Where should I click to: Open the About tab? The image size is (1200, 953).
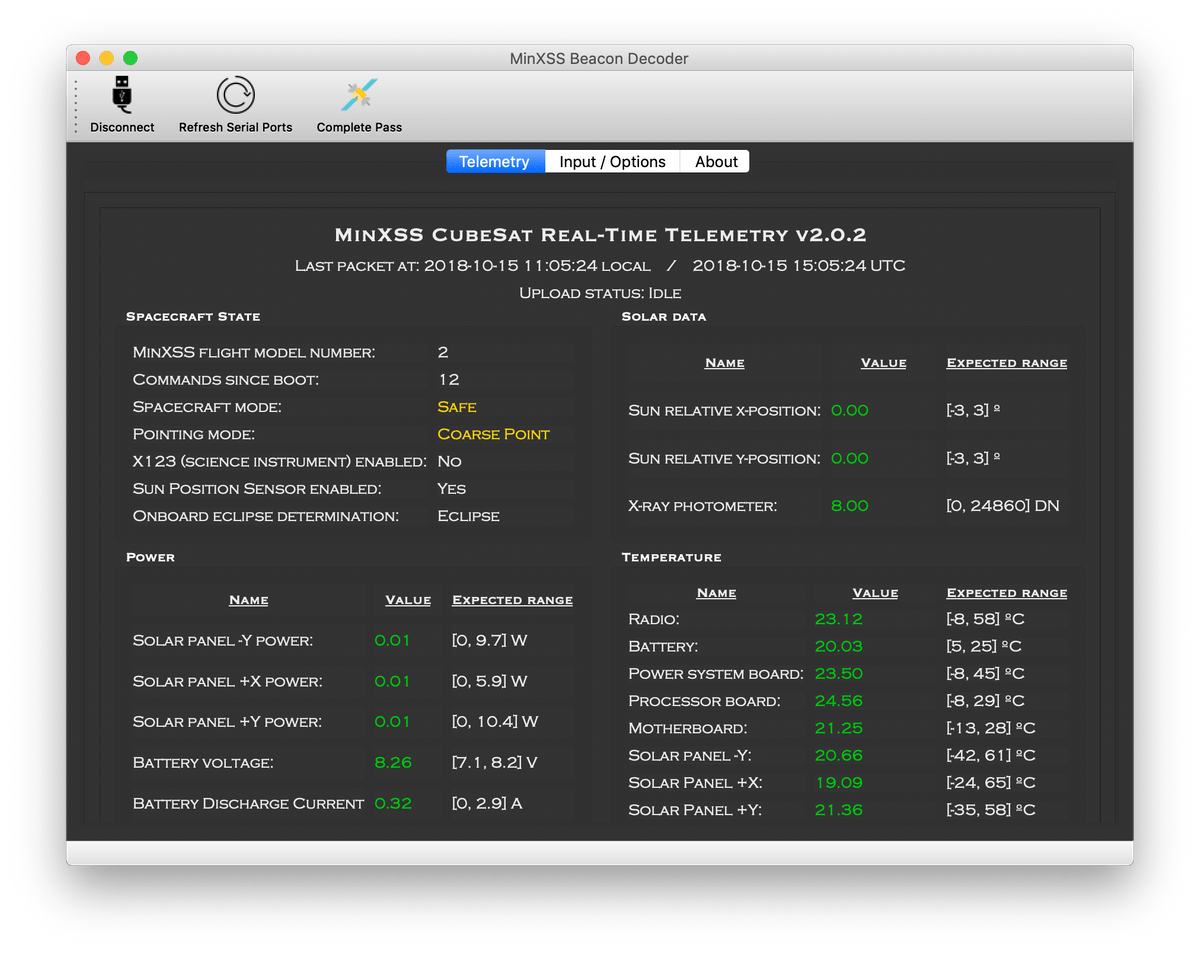click(x=716, y=162)
